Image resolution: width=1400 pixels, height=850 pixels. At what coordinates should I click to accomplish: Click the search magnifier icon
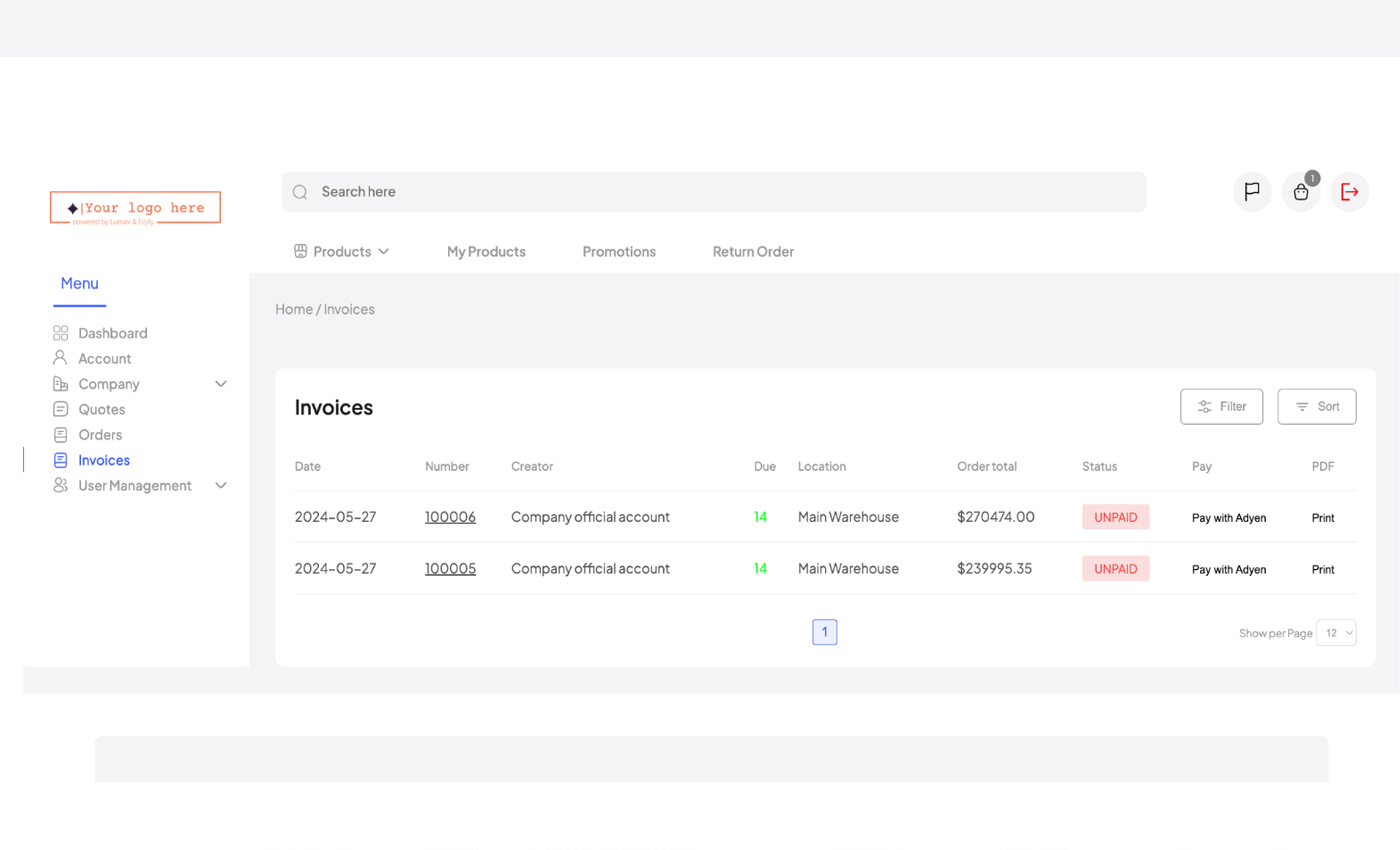coord(300,192)
